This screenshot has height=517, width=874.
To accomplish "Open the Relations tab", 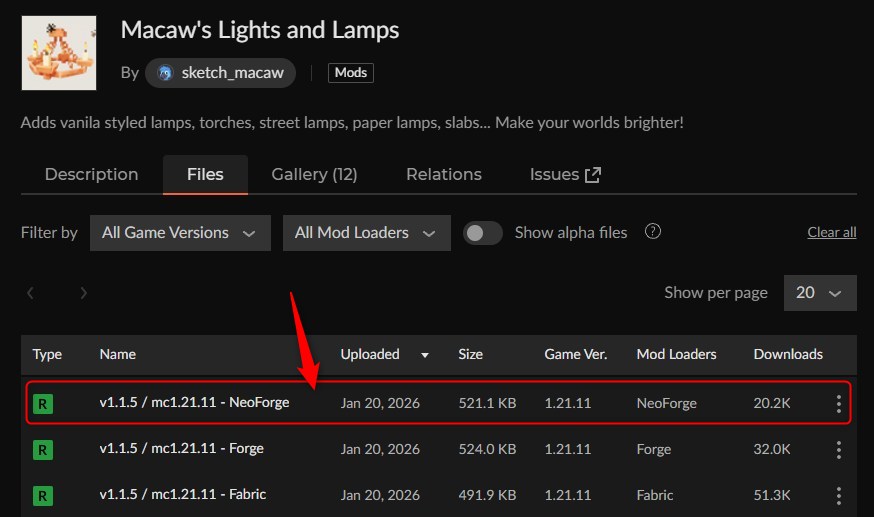I will [x=444, y=174].
